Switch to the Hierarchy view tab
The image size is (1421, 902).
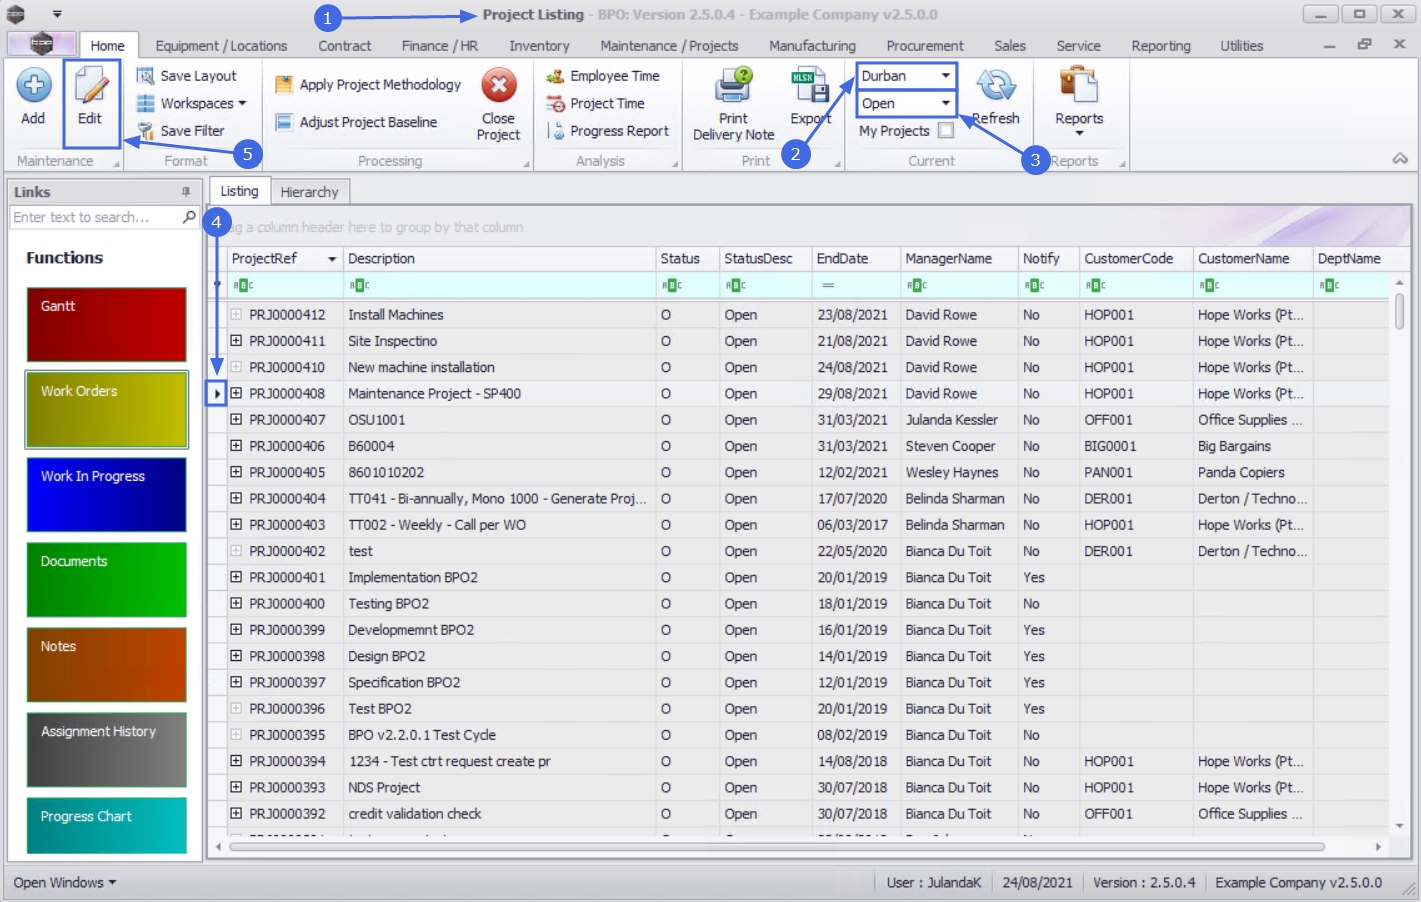(x=309, y=192)
